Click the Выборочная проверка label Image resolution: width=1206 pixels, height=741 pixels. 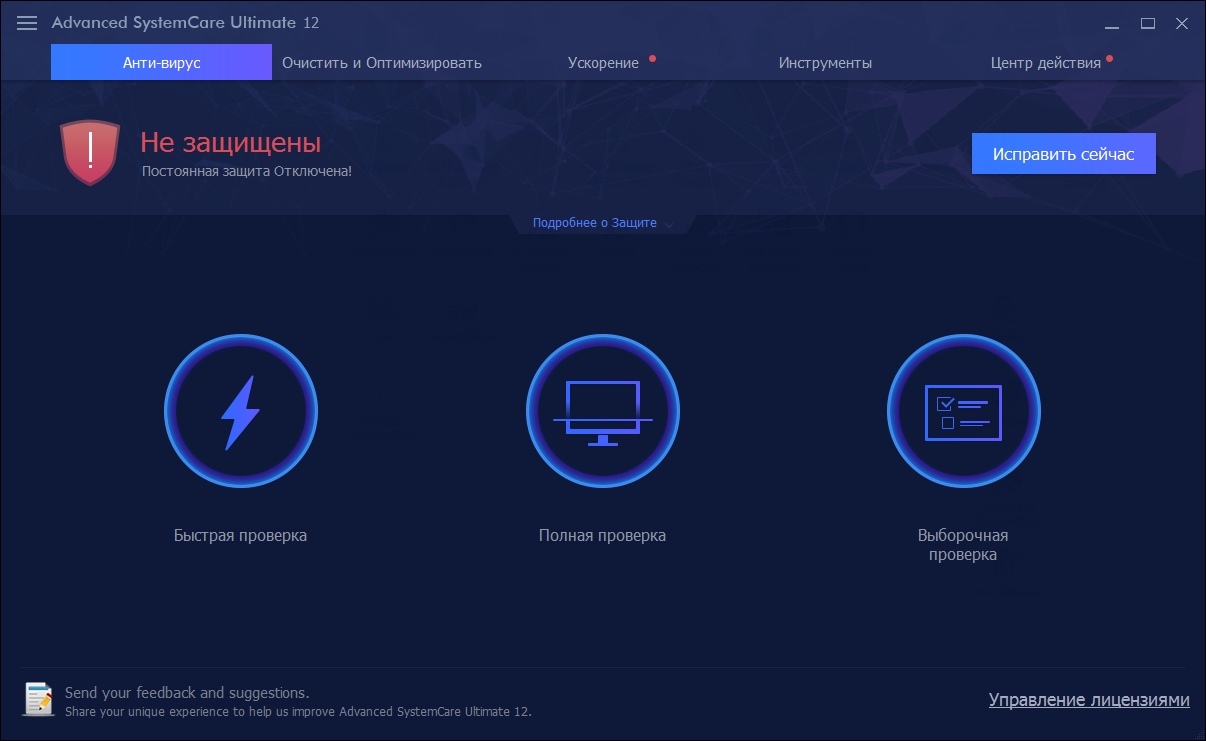pyautogui.click(x=963, y=545)
